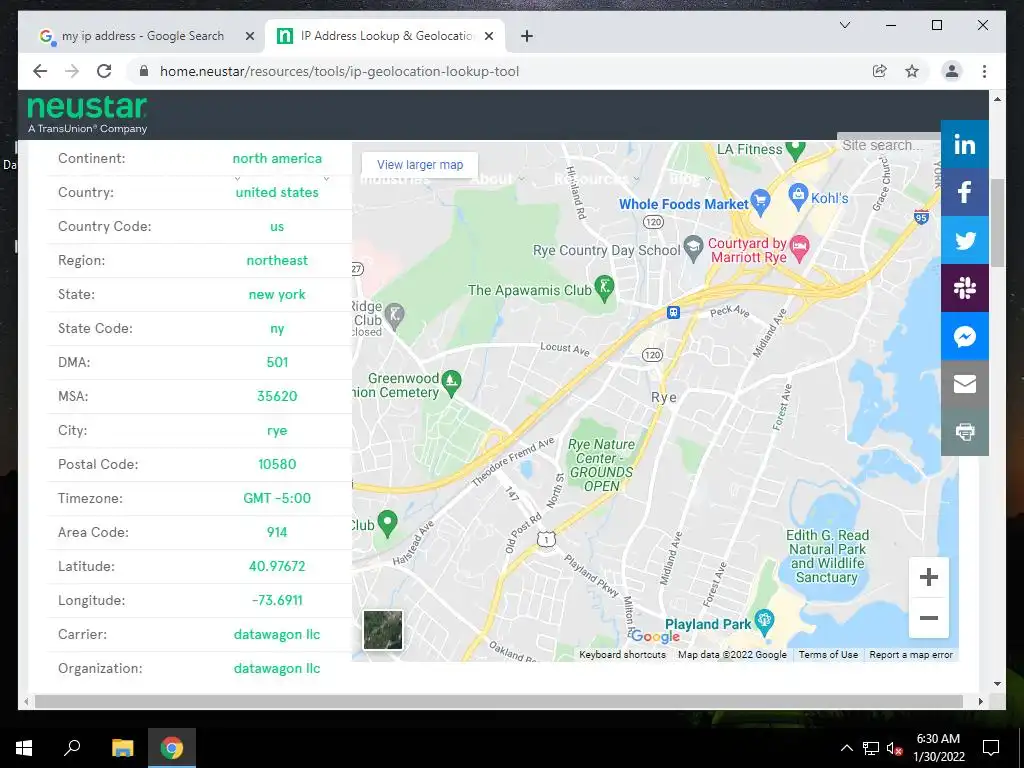Click the Neustar logo
The width and height of the screenshot is (1024, 768).
click(x=88, y=114)
